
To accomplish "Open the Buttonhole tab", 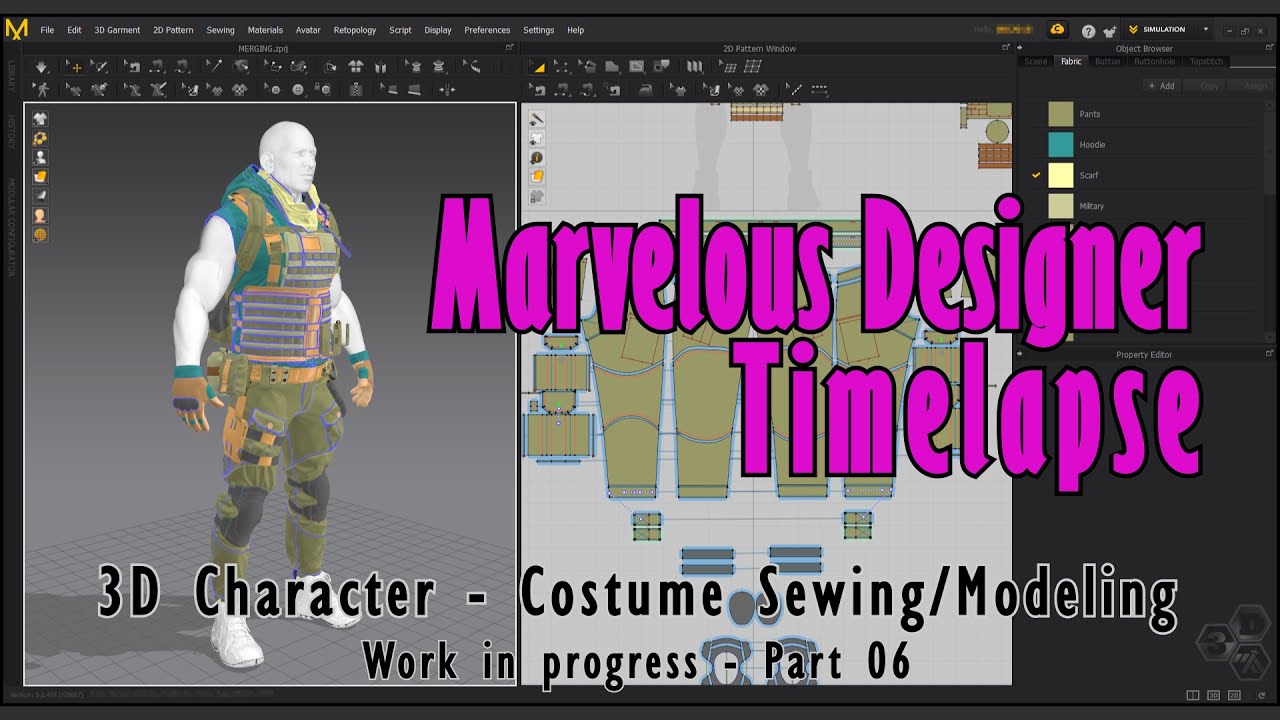I will click(1154, 61).
